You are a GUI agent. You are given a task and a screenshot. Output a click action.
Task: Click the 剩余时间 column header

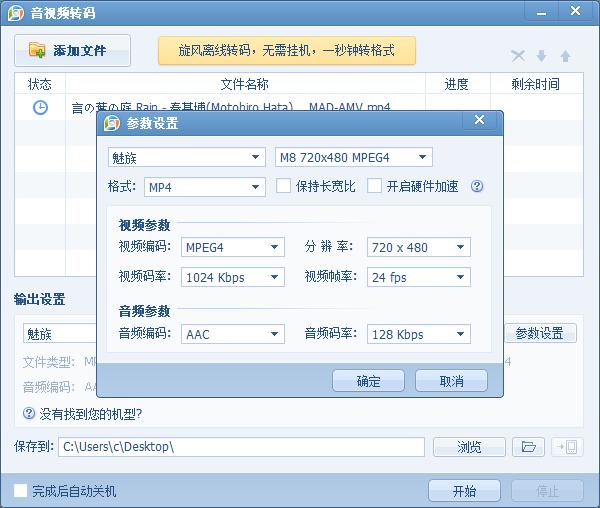pyautogui.click(x=536, y=84)
